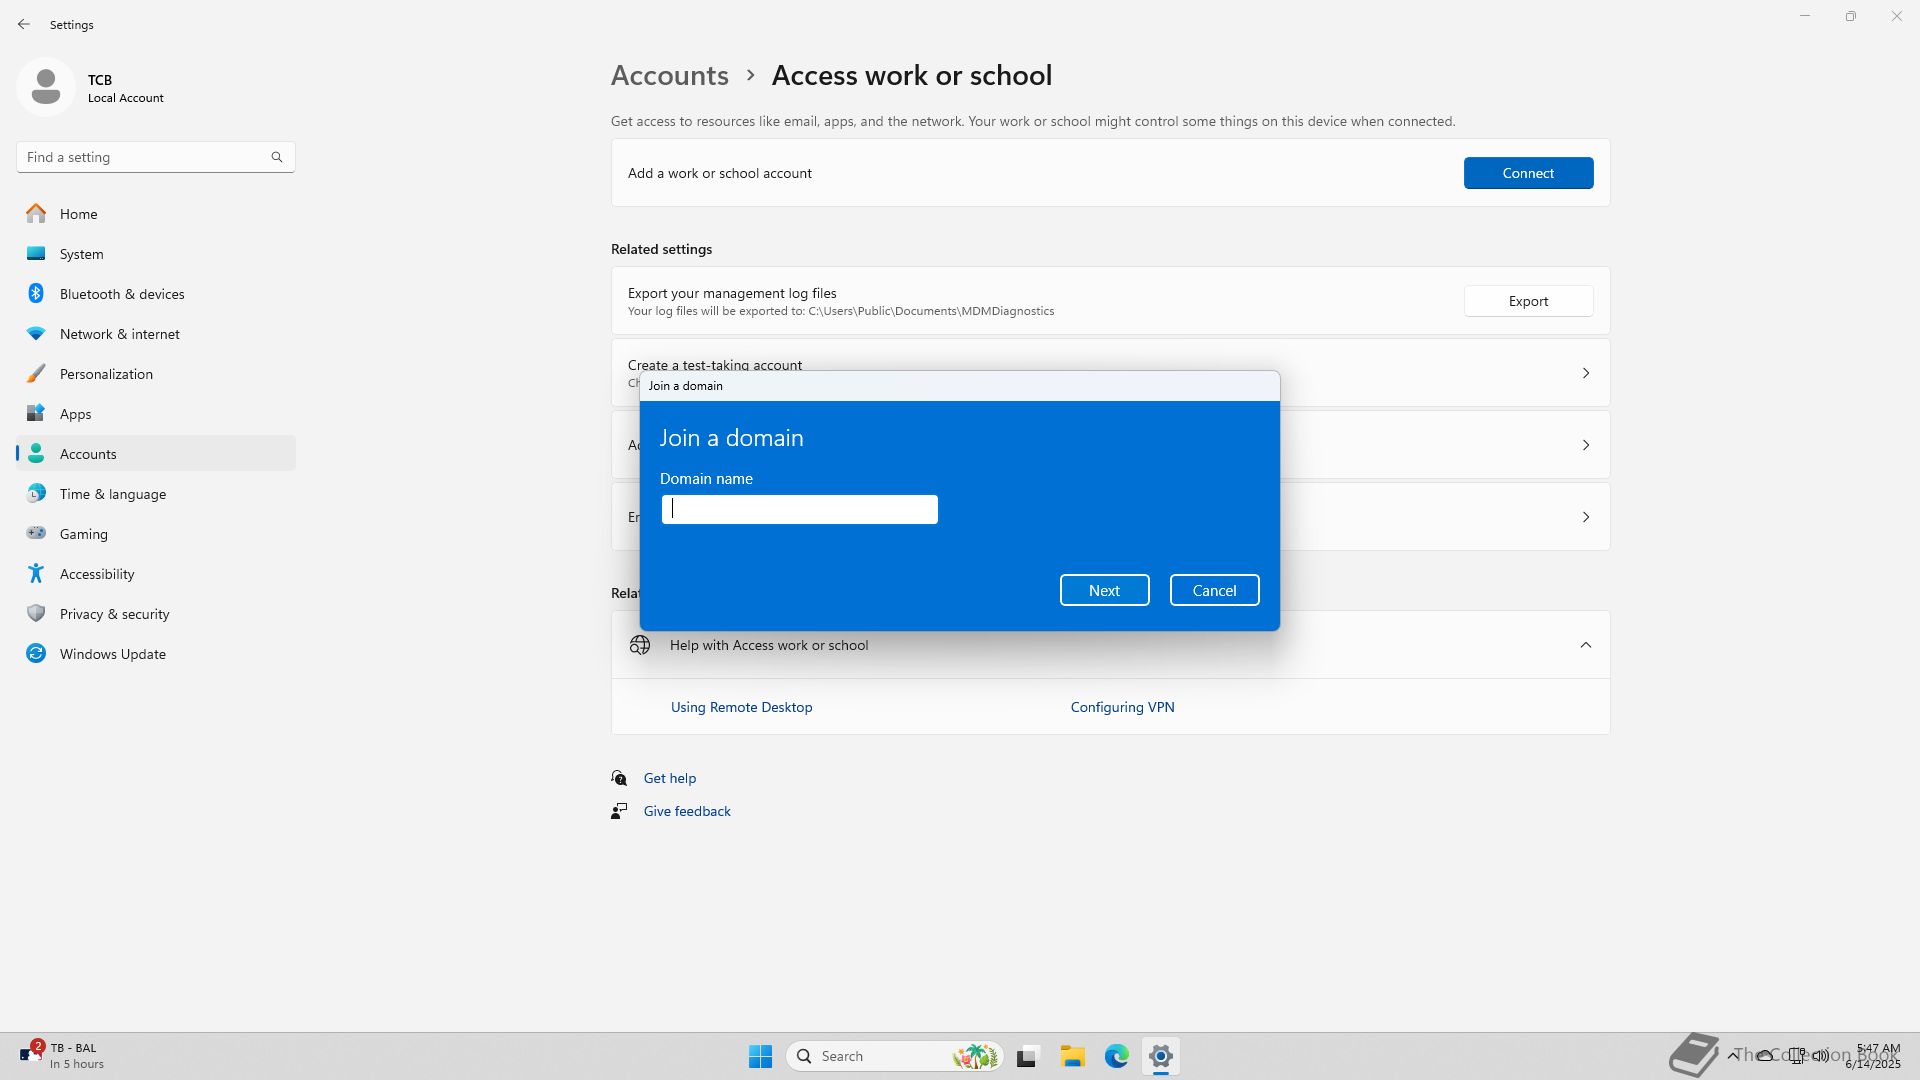Open Network & internet settings
This screenshot has height=1080, width=1920.
119,334
